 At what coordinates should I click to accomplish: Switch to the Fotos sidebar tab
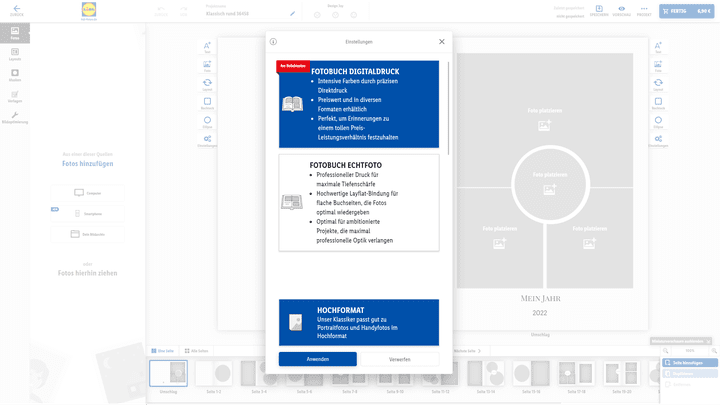tap(14, 33)
